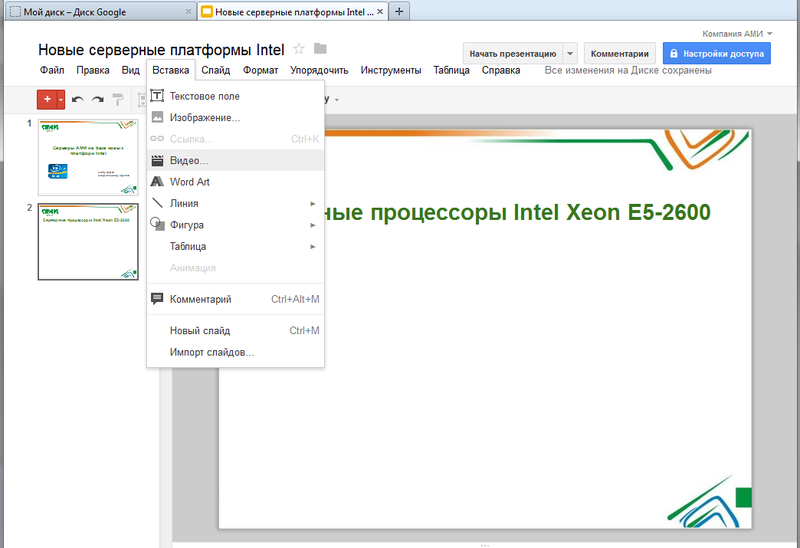The image size is (800, 548).
Task: Click the Комментарии button
Action: (620, 54)
